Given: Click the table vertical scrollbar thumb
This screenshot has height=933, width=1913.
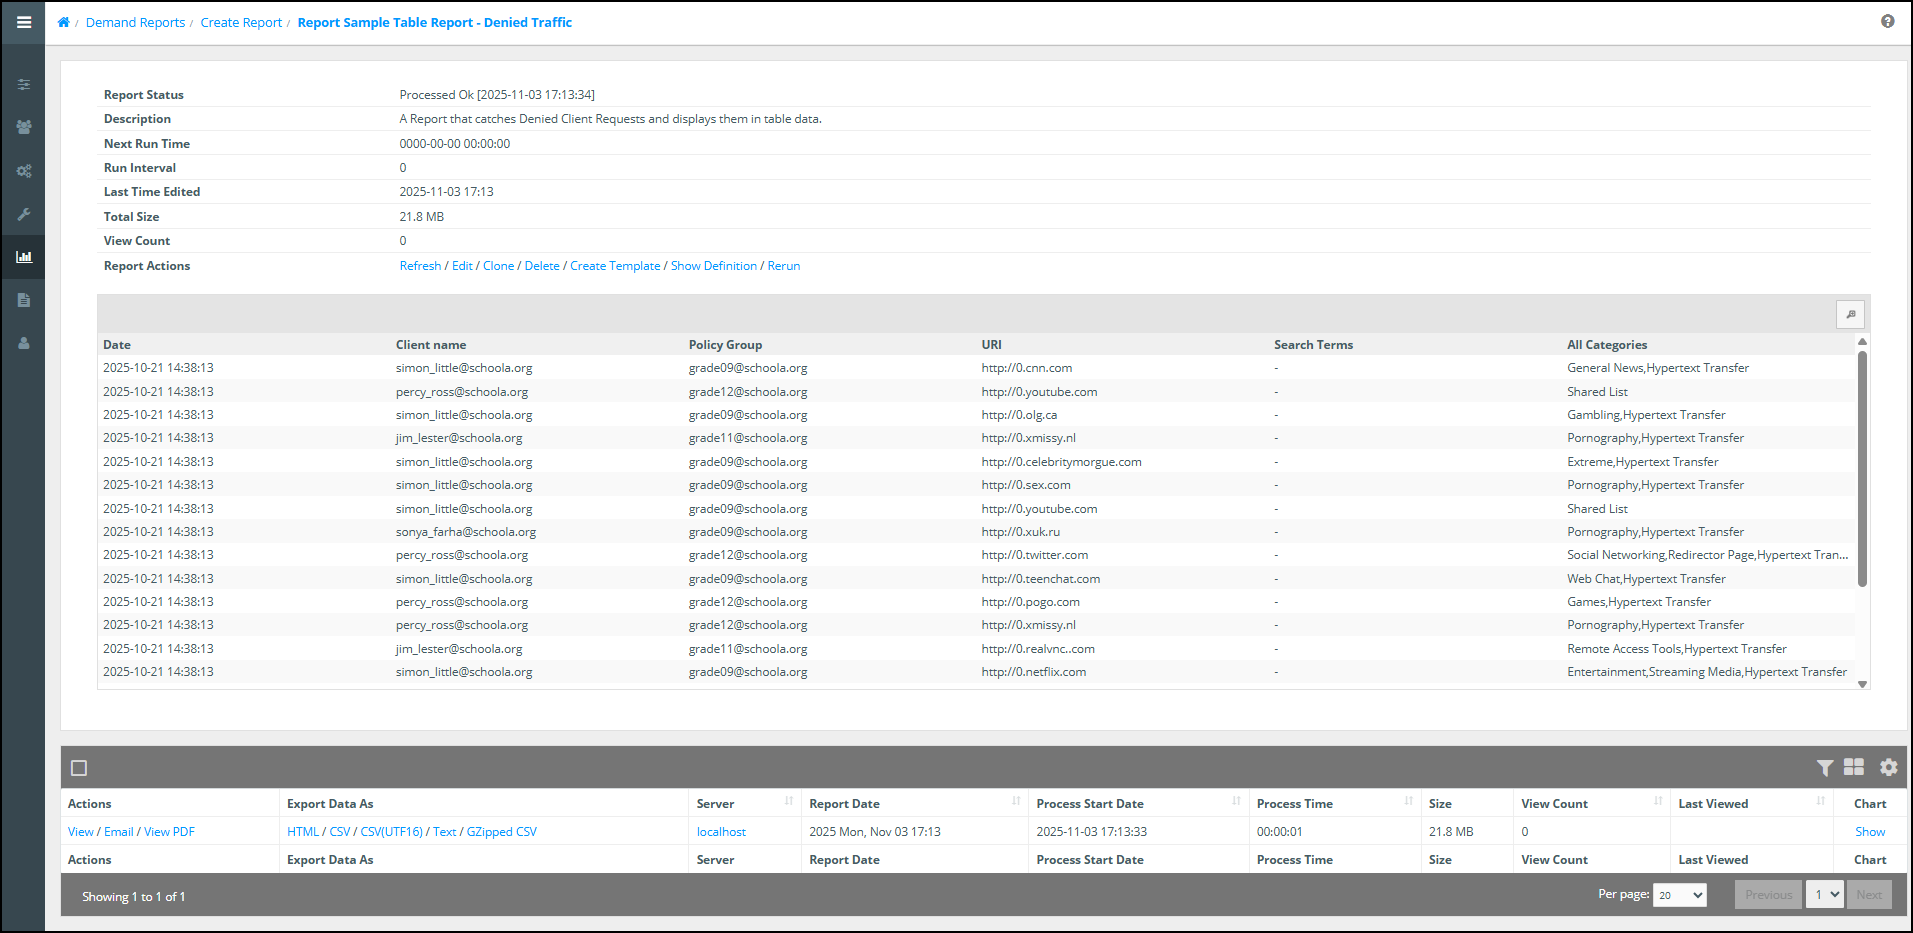Looking at the screenshot, I should [x=1862, y=468].
